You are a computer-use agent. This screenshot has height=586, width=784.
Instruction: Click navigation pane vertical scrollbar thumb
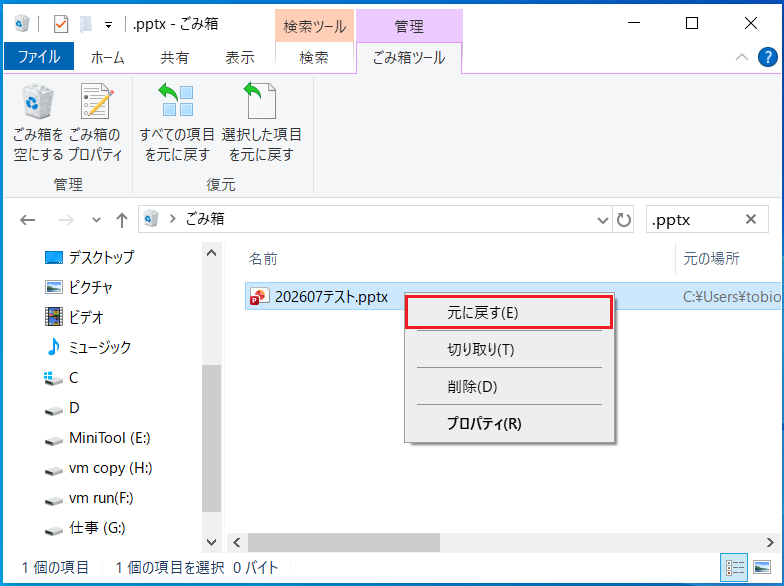pyautogui.click(x=212, y=438)
